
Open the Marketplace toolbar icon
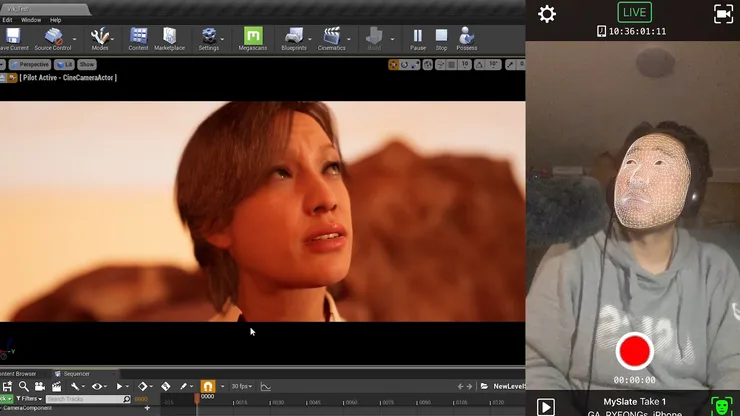click(169, 39)
